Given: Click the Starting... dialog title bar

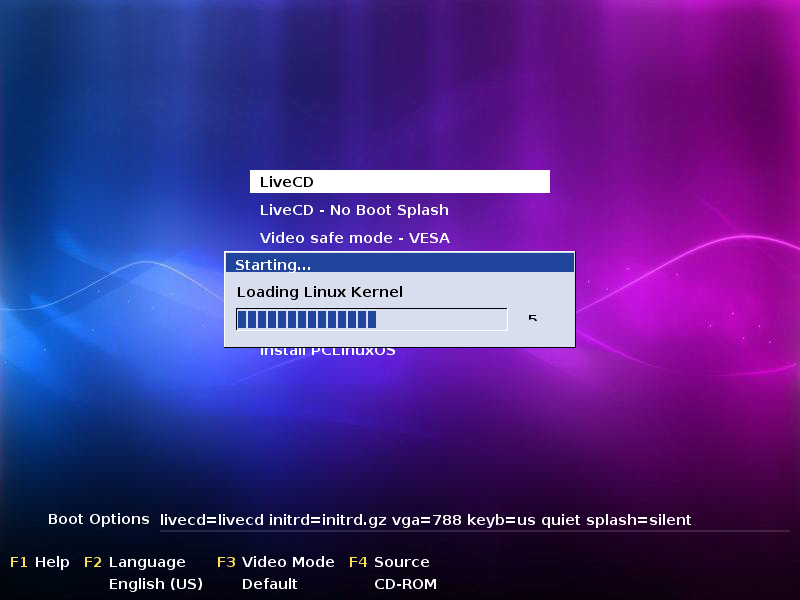Looking at the screenshot, I should [399, 263].
